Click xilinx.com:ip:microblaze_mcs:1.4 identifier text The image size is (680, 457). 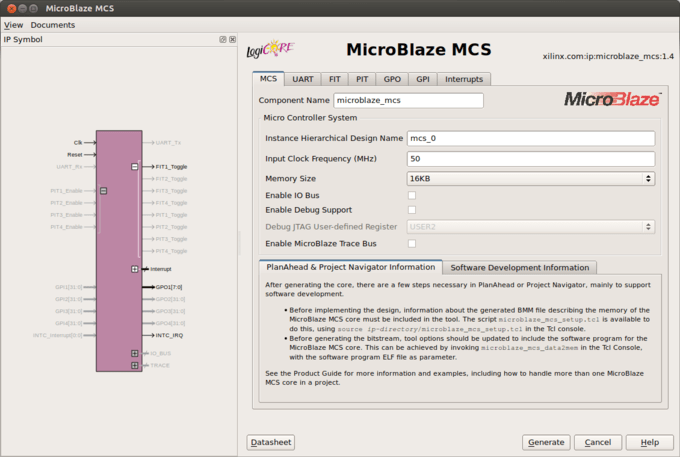click(608, 56)
